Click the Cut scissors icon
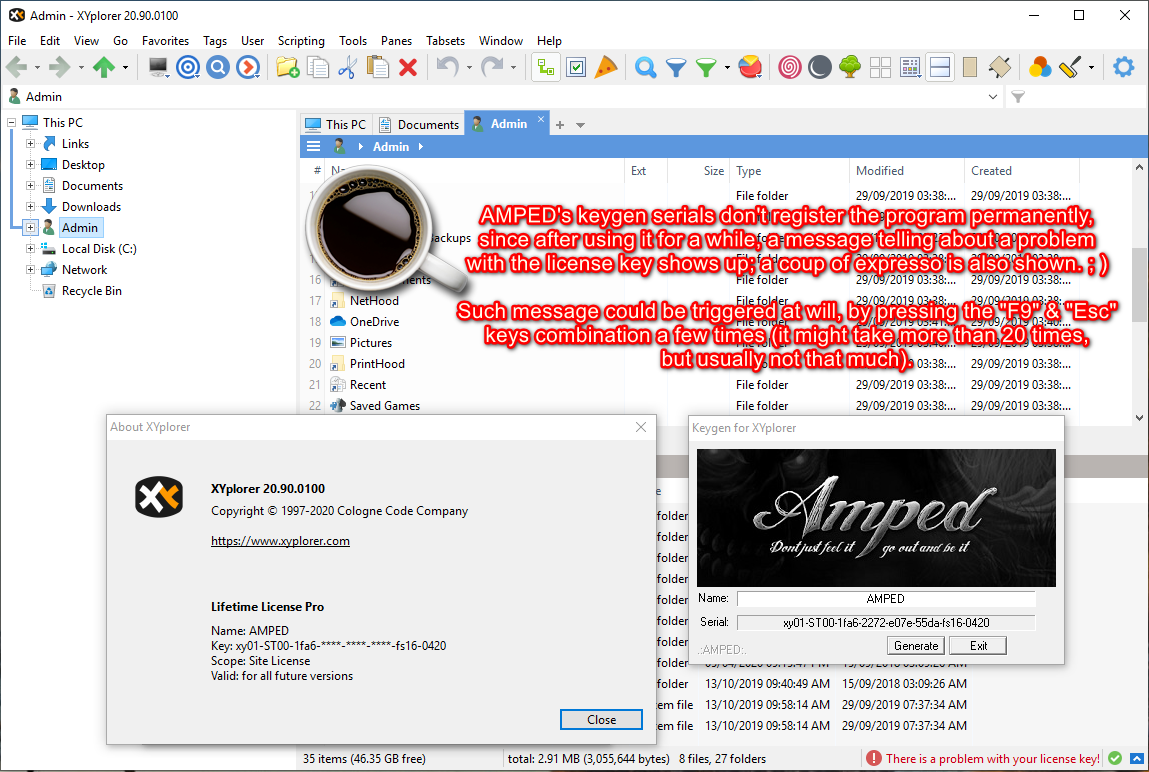Screen dimensions: 1149x772 [x=347, y=67]
